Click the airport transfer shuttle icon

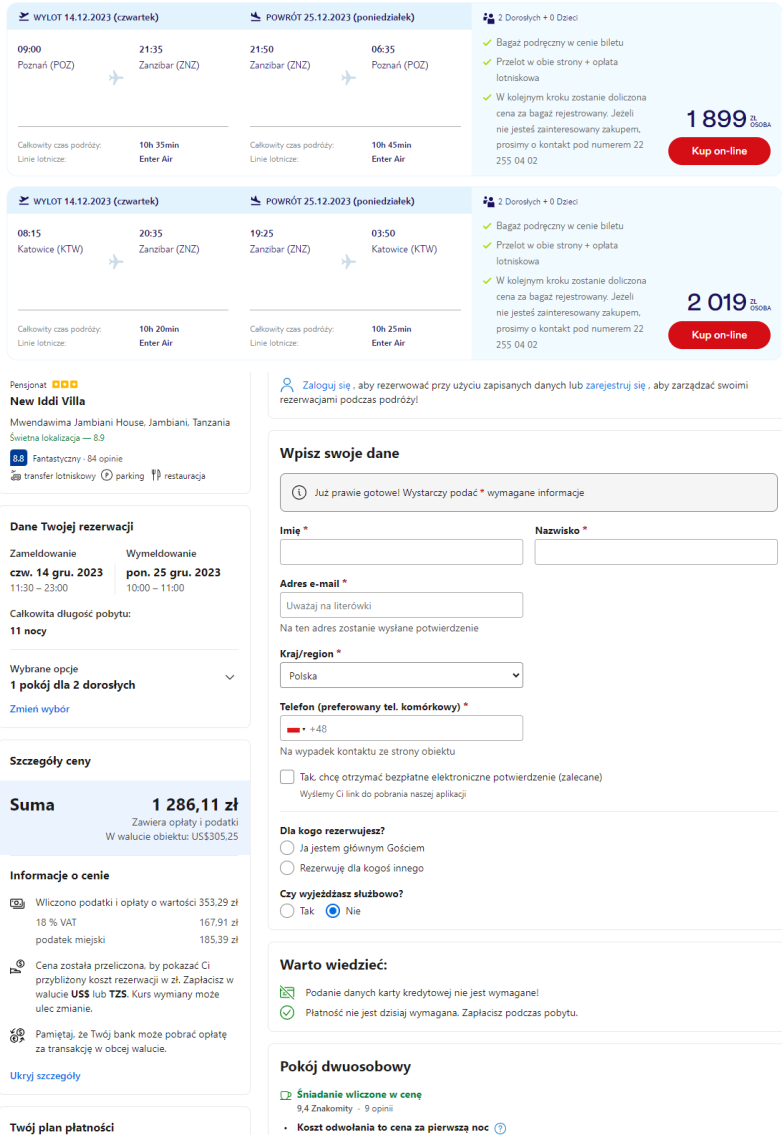pyautogui.click(x=16, y=476)
